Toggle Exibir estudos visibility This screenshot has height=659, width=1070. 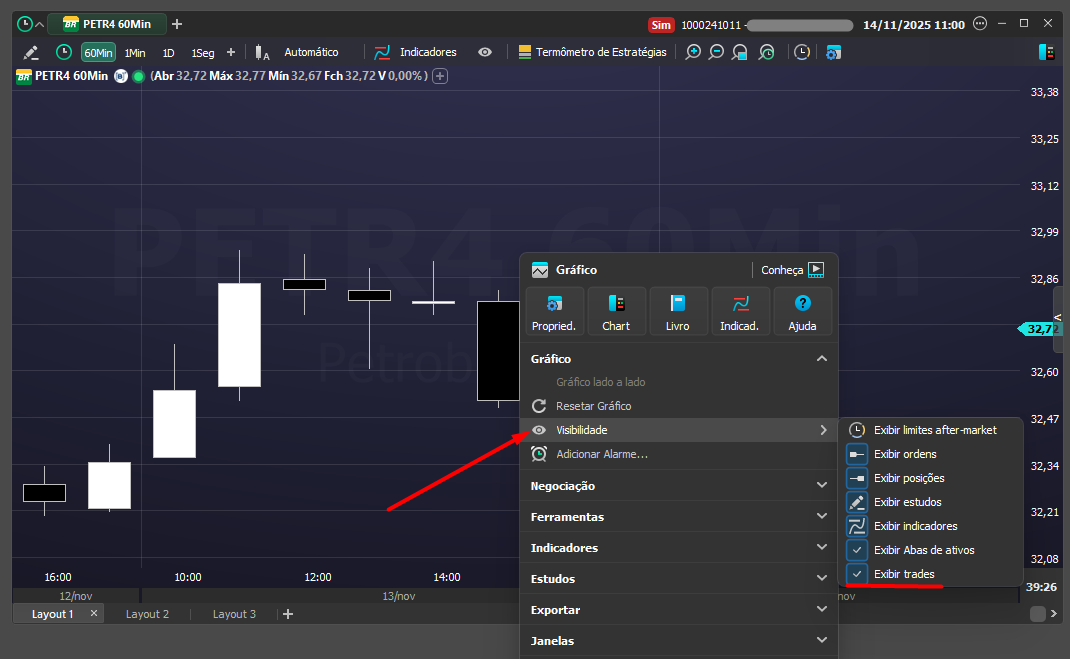(931, 502)
